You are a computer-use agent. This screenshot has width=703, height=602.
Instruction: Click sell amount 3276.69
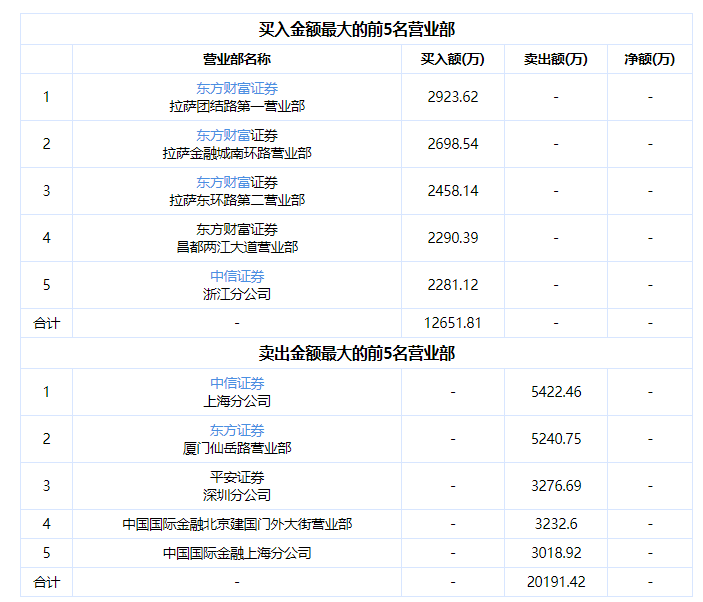click(x=556, y=486)
